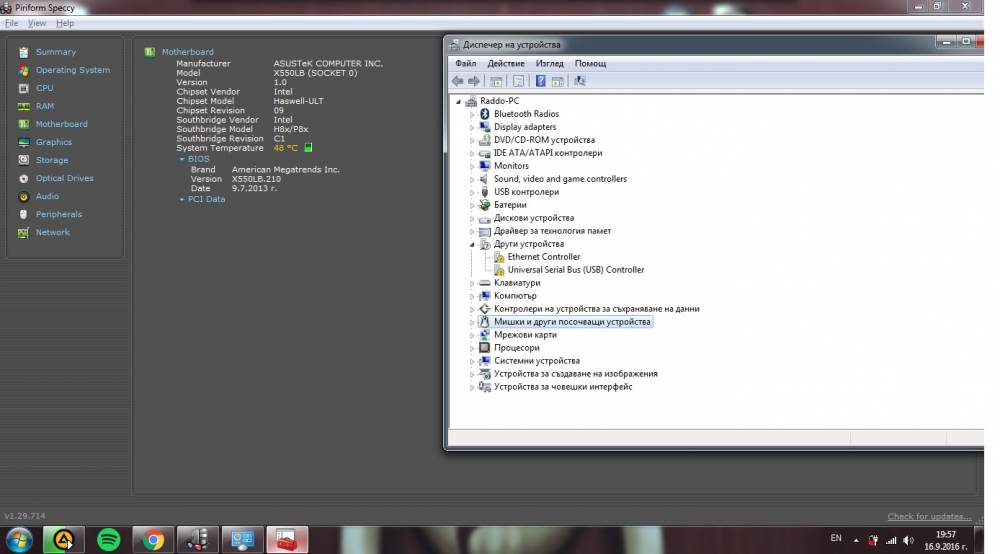The width and height of the screenshot is (1000, 554).
Task: Select USB контролери category
Action: (526, 192)
